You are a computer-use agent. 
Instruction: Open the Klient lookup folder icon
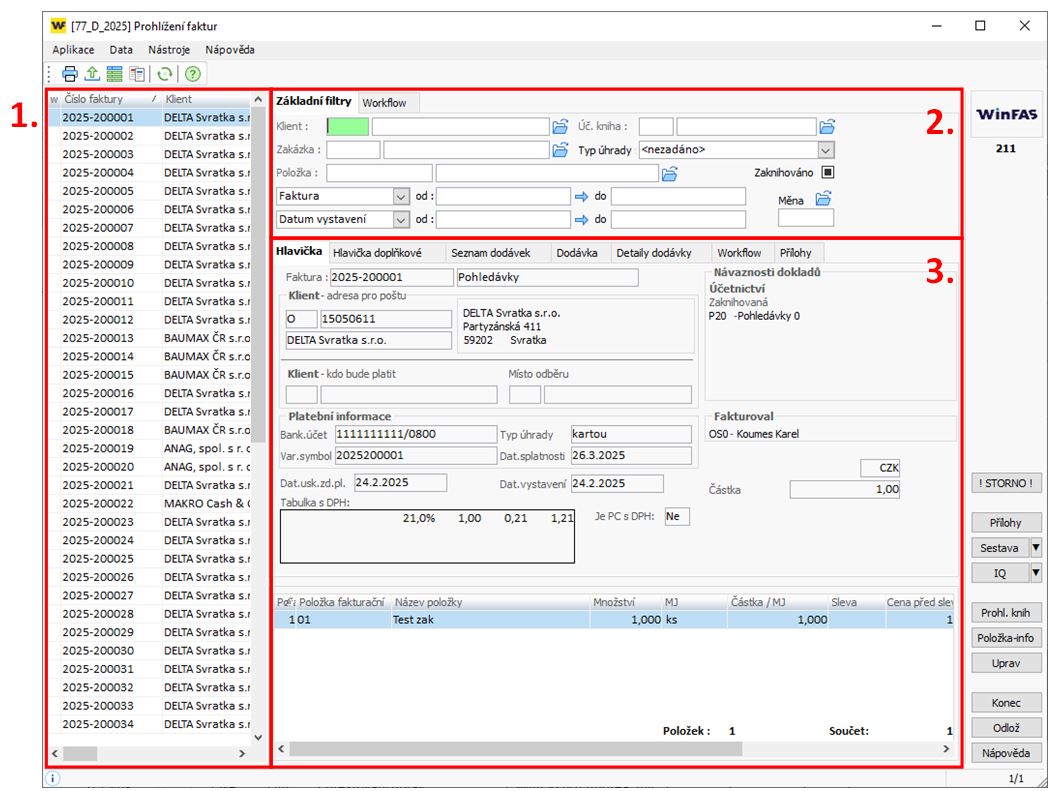[560, 126]
